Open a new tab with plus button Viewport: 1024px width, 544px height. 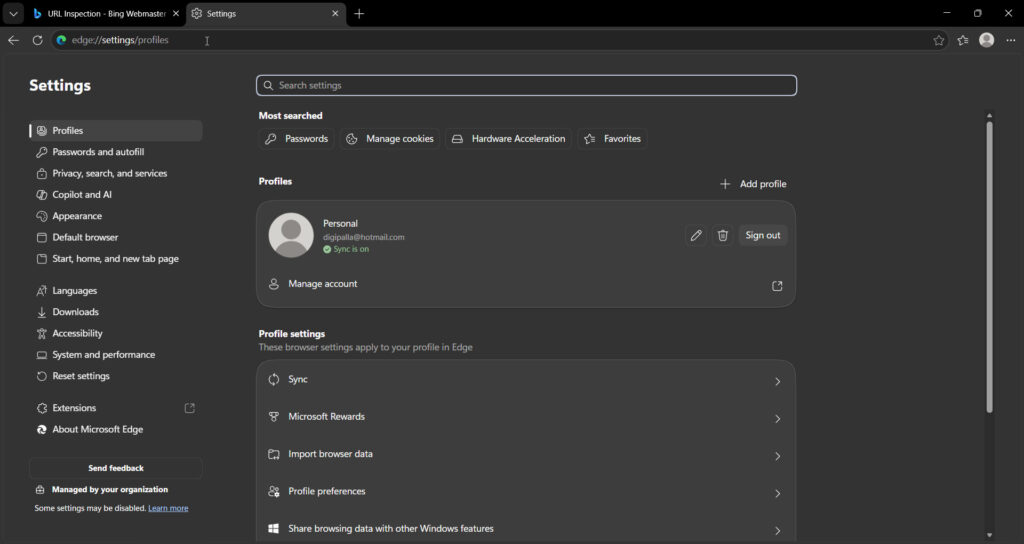click(359, 13)
